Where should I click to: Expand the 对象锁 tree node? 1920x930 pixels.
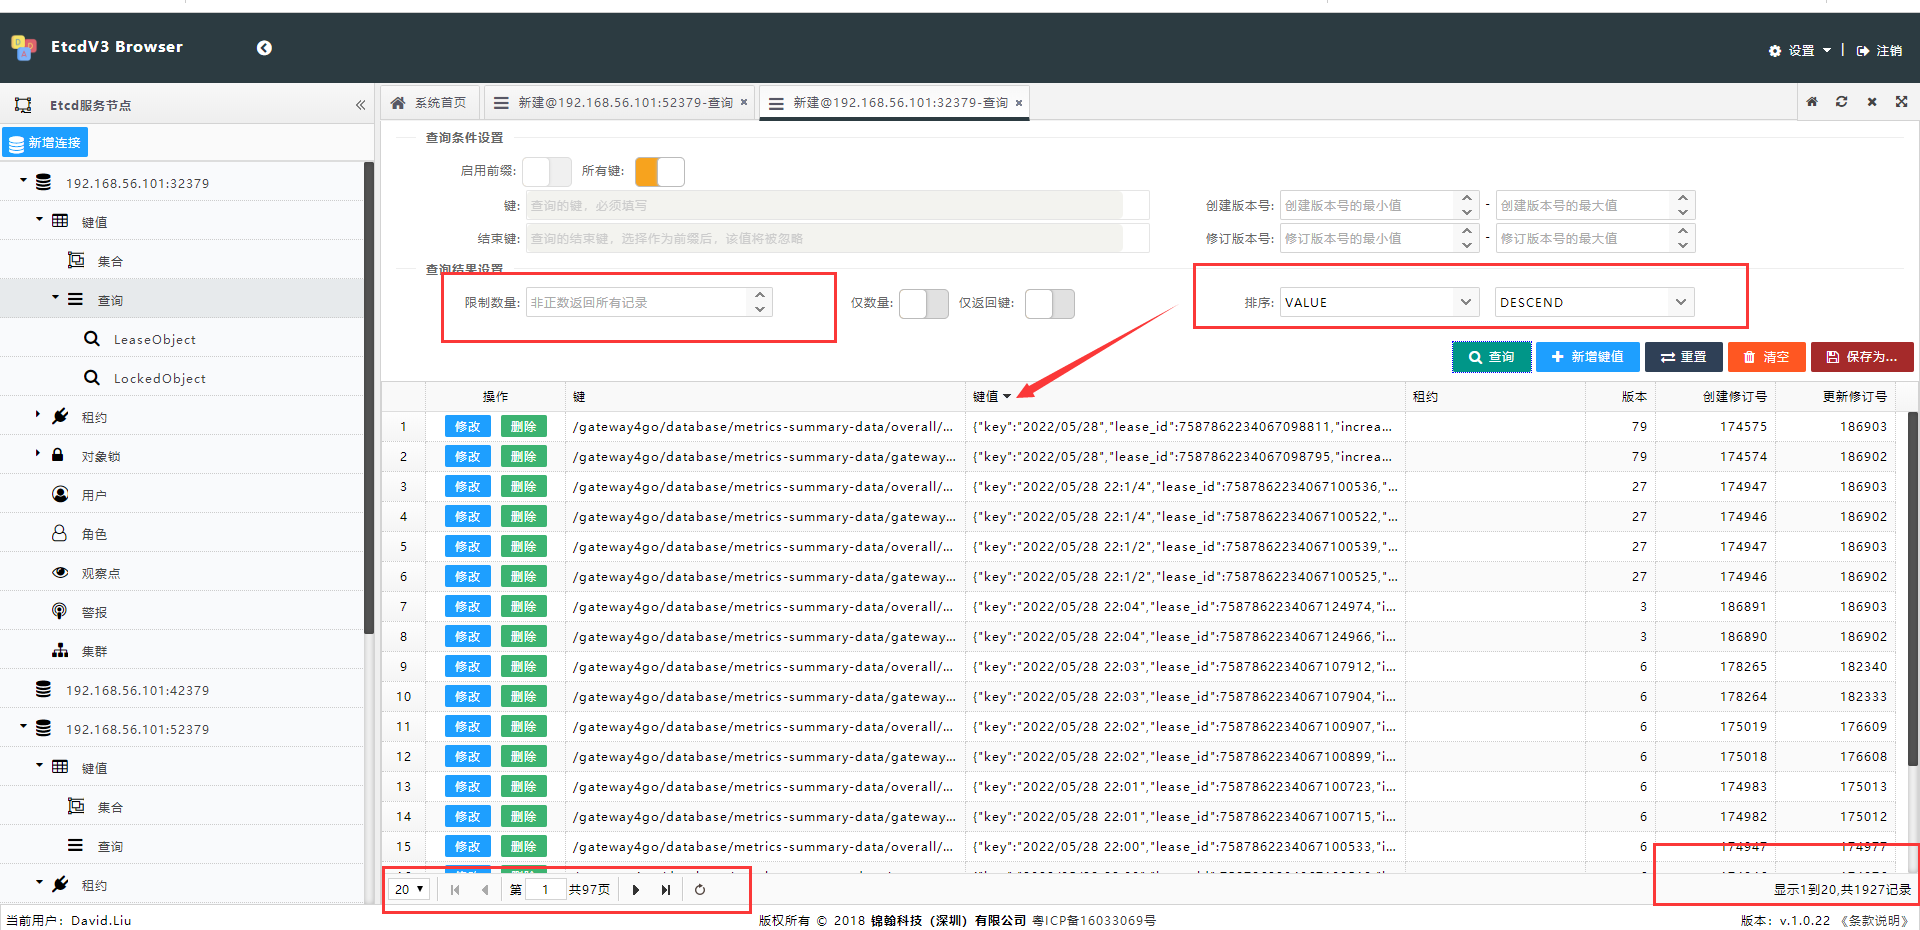[x=38, y=453]
